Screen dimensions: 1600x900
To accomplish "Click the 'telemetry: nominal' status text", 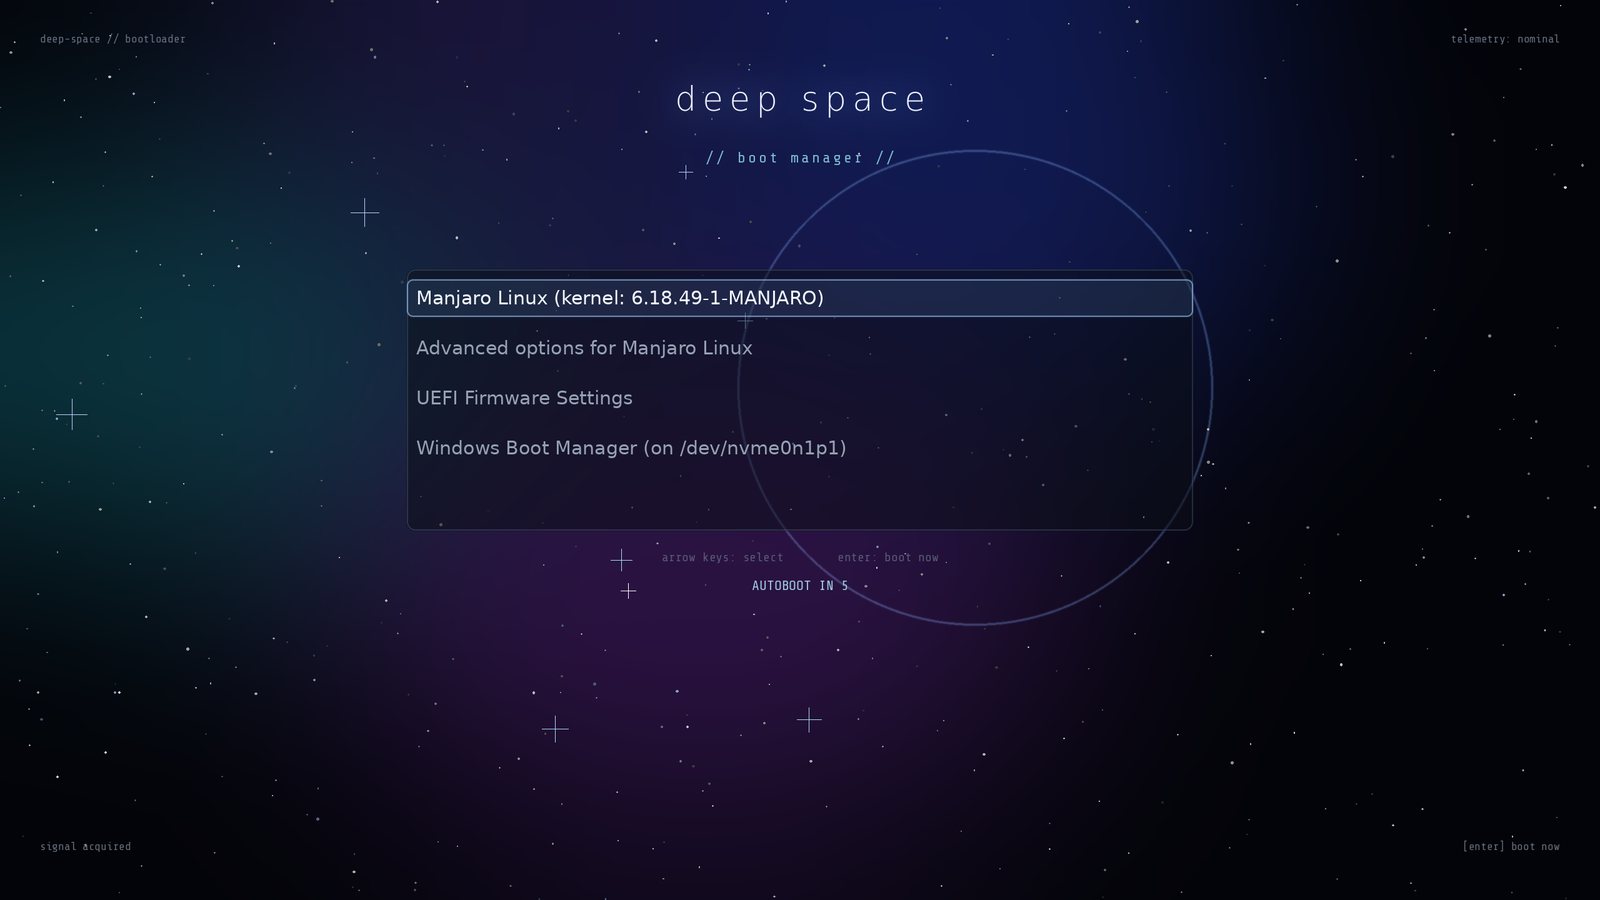I will [x=1505, y=39].
